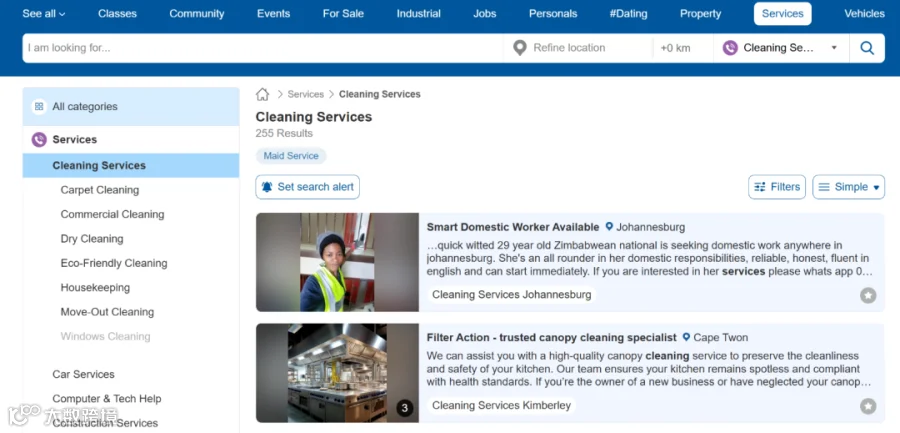This screenshot has height=433, width=900.
Task: Open the Community tab
Action: (197, 14)
